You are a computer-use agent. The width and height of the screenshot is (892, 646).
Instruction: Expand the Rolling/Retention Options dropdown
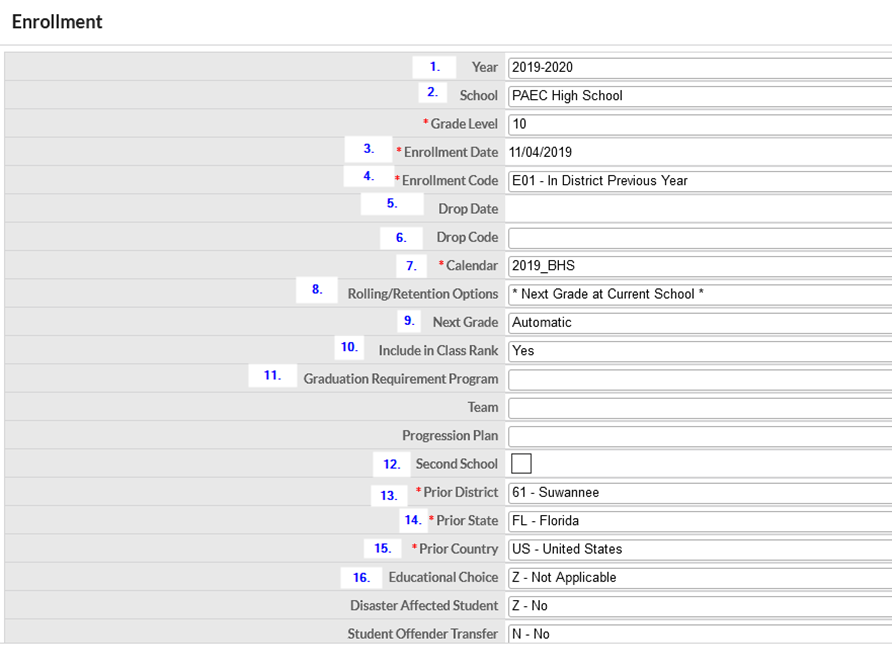click(698, 294)
